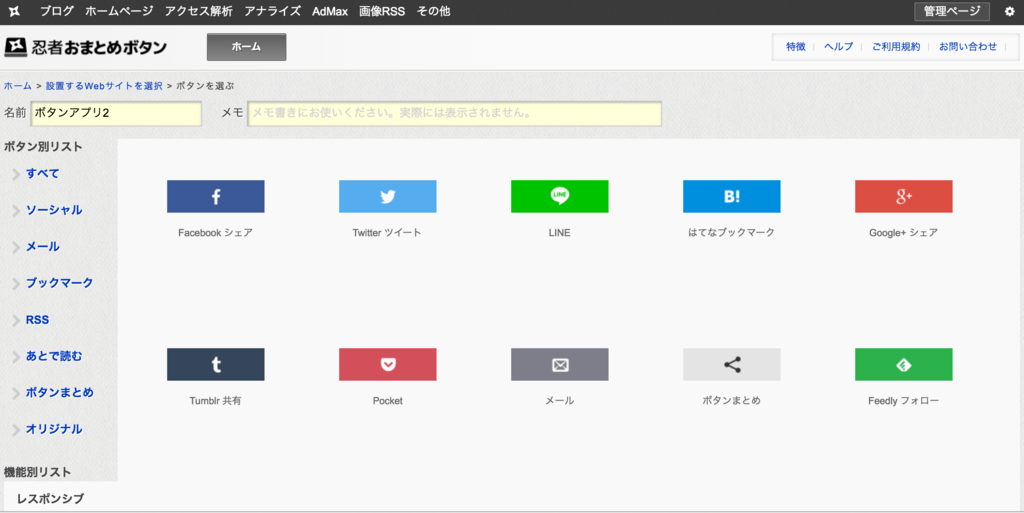Click the 忍者おまとめボタン site logo
This screenshot has width=1024, height=513.
[x=86, y=47]
